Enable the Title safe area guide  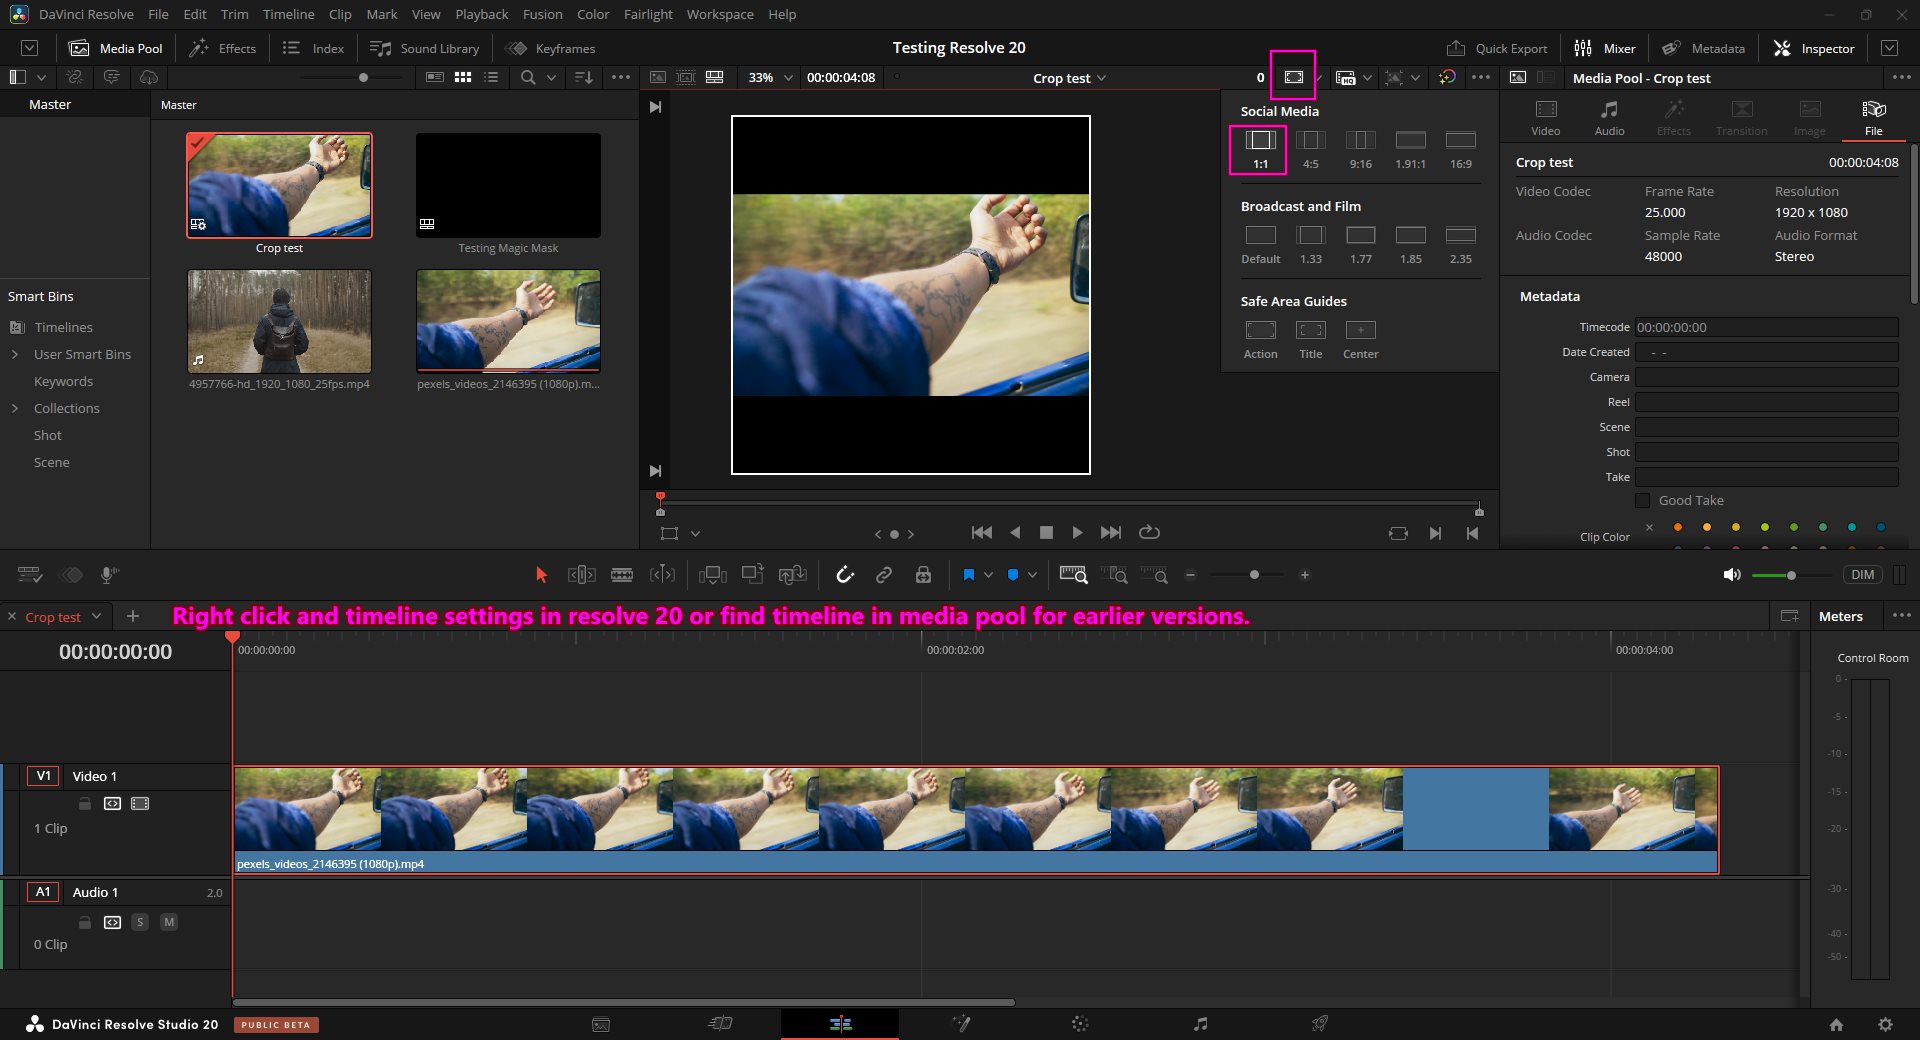pos(1310,339)
